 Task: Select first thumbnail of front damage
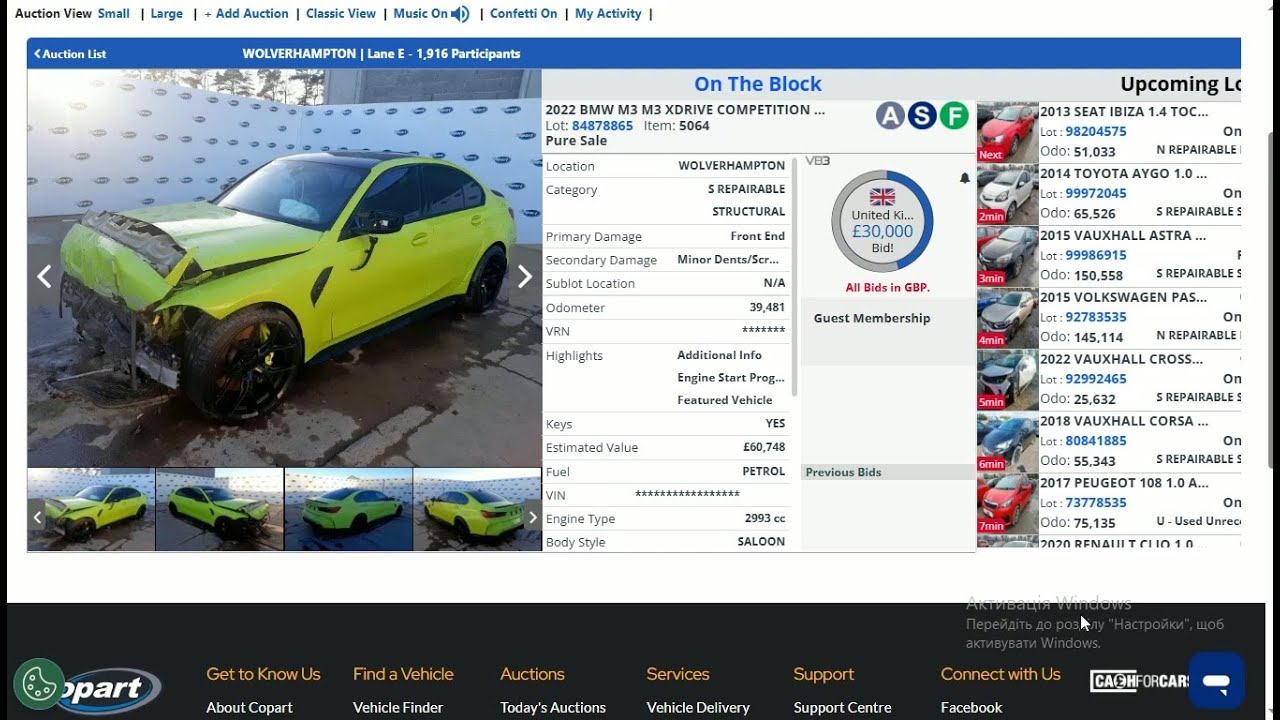point(91,510)
